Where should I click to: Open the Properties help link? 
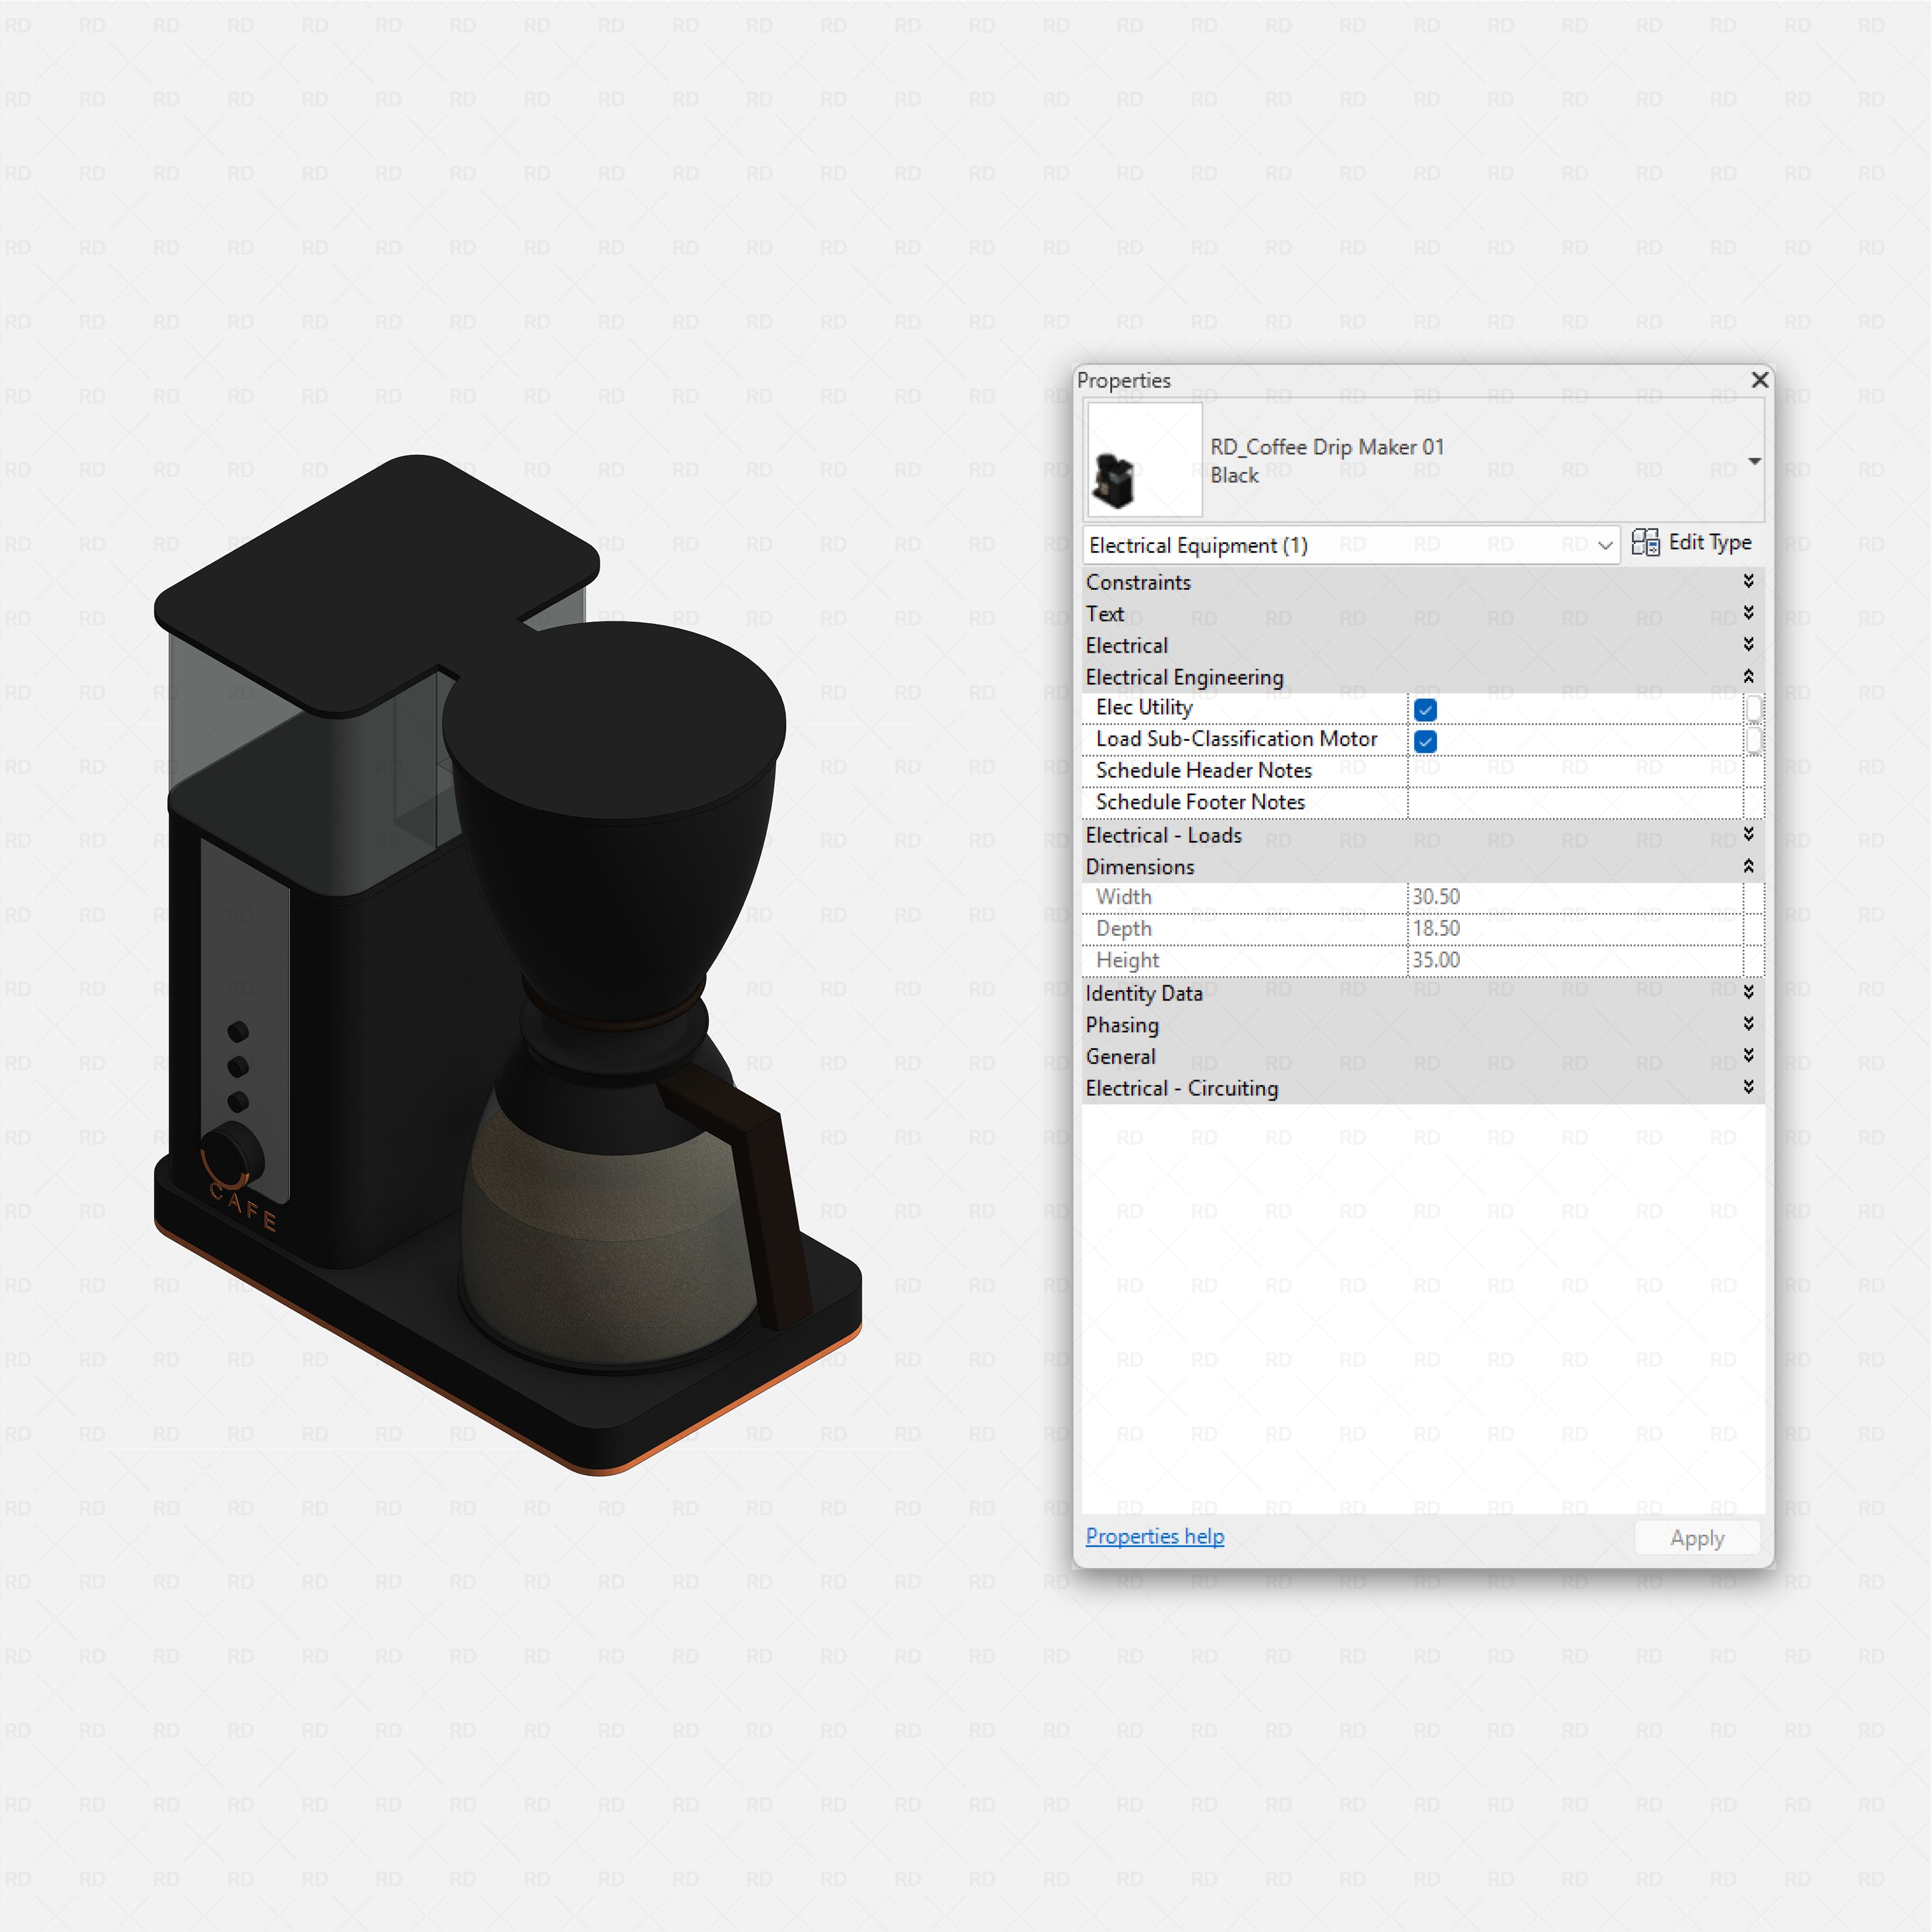(x=1154, y=1536)
